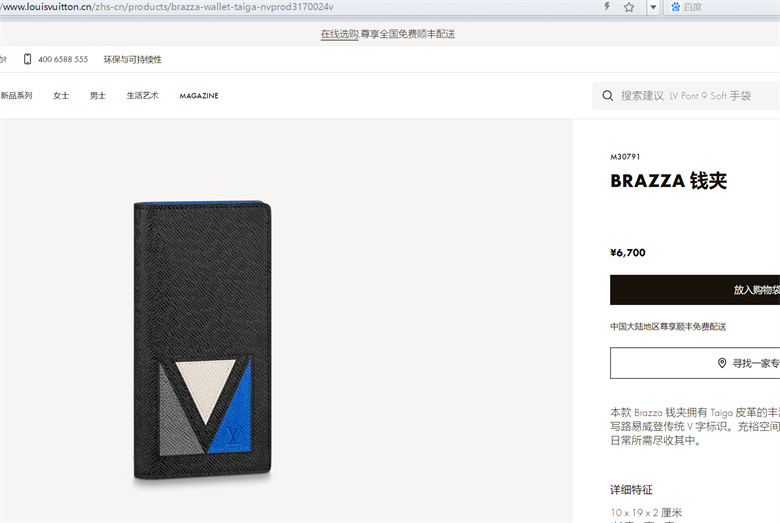Open the 新品系列 menu

(16, 96)
